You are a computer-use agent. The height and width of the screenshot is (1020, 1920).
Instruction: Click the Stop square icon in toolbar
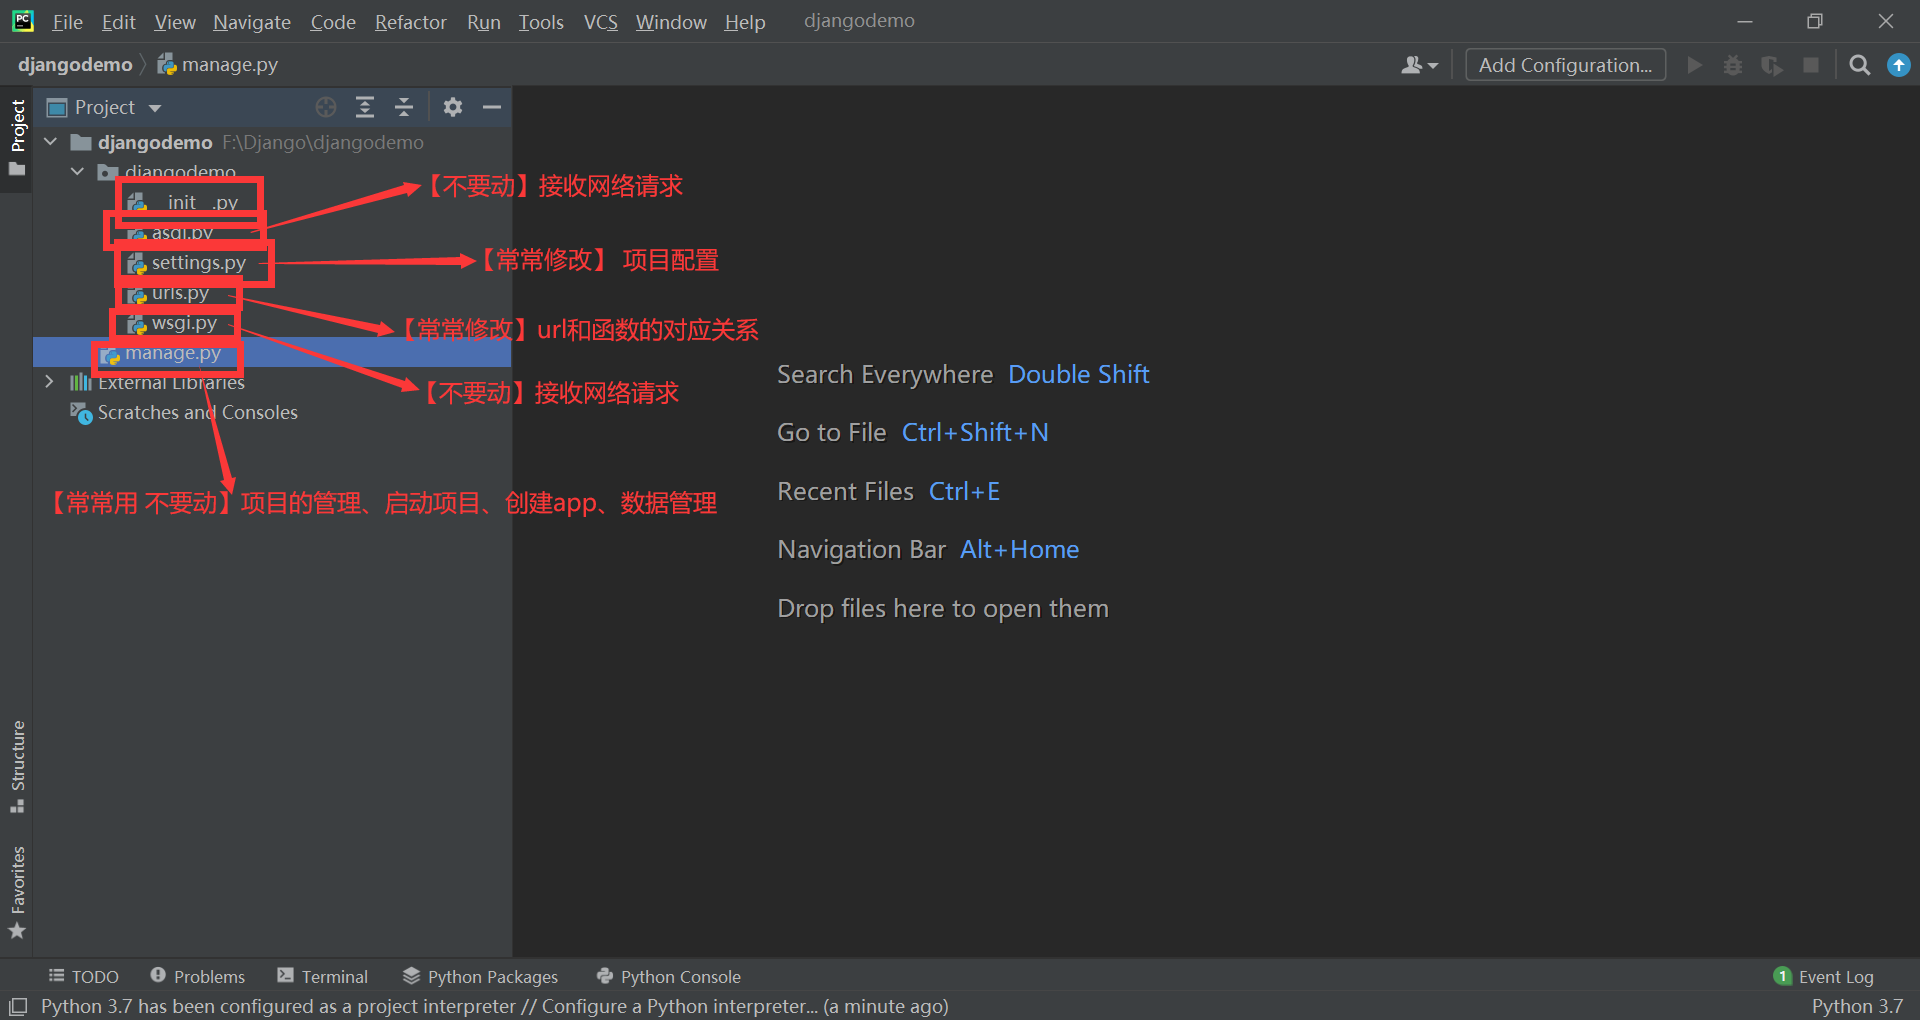click(x=1811, y=65)
